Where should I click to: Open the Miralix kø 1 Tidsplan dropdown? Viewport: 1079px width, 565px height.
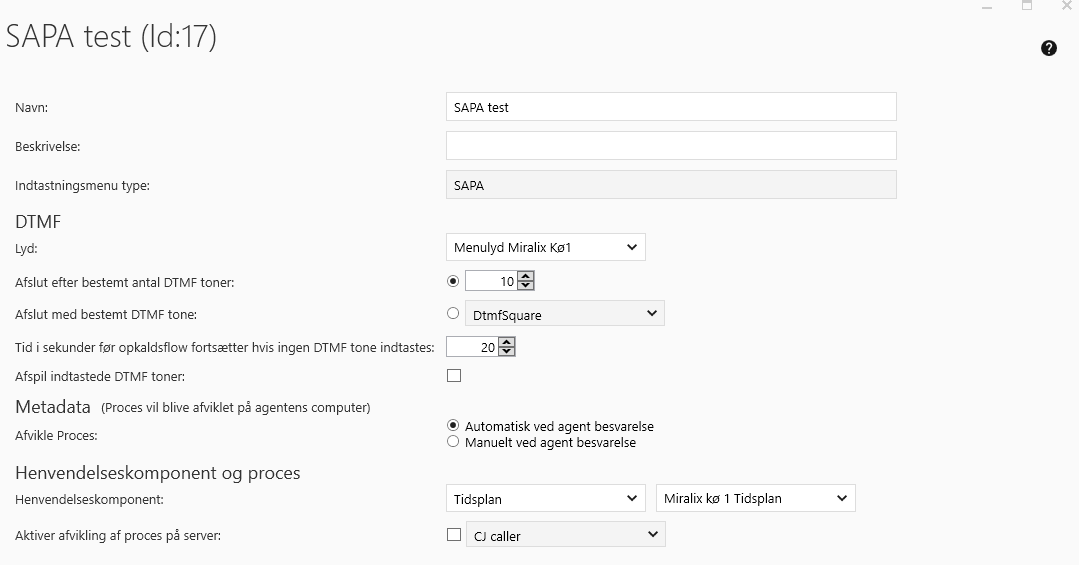pyautogui.click(x=755, y=498)
